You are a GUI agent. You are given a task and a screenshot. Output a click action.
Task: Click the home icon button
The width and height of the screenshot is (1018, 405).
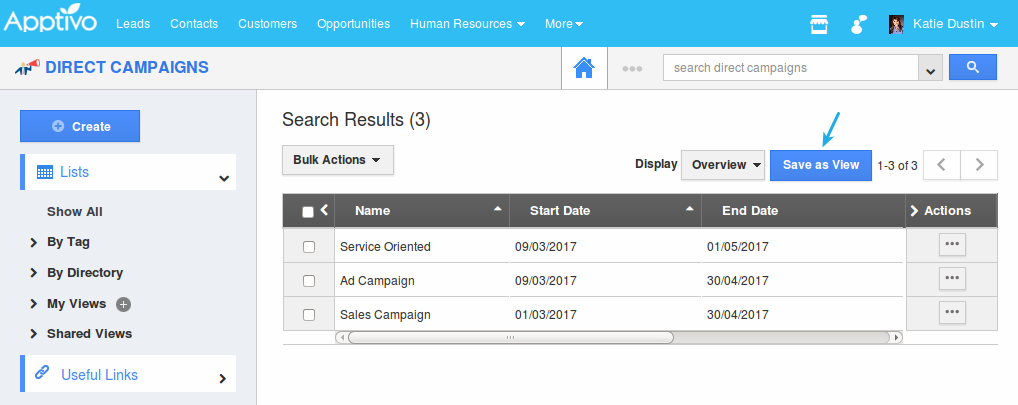[584, 68]
